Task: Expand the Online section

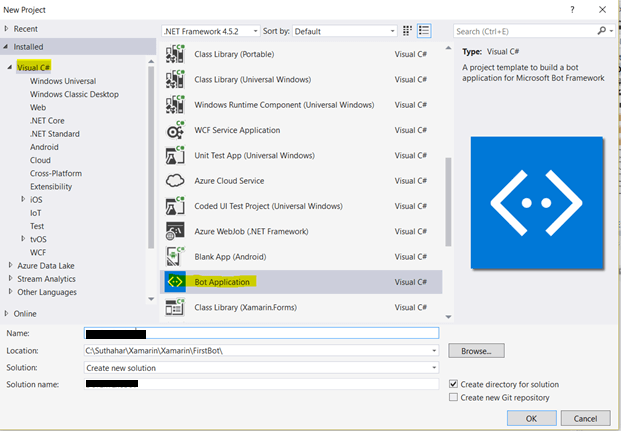Action: click(6, 313)
